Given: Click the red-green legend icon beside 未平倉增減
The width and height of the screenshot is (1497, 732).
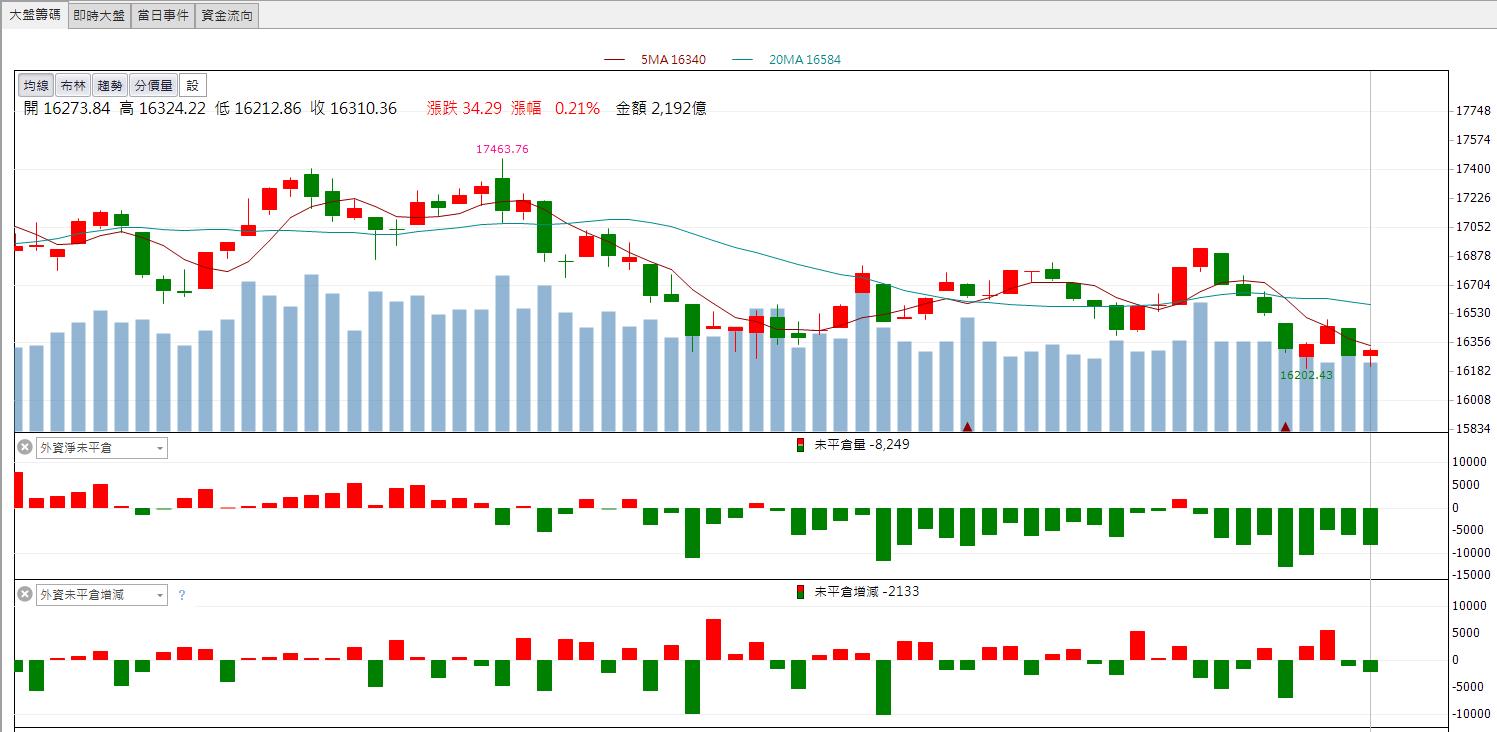Looking at the screenshot, I should tap(800, 592).
